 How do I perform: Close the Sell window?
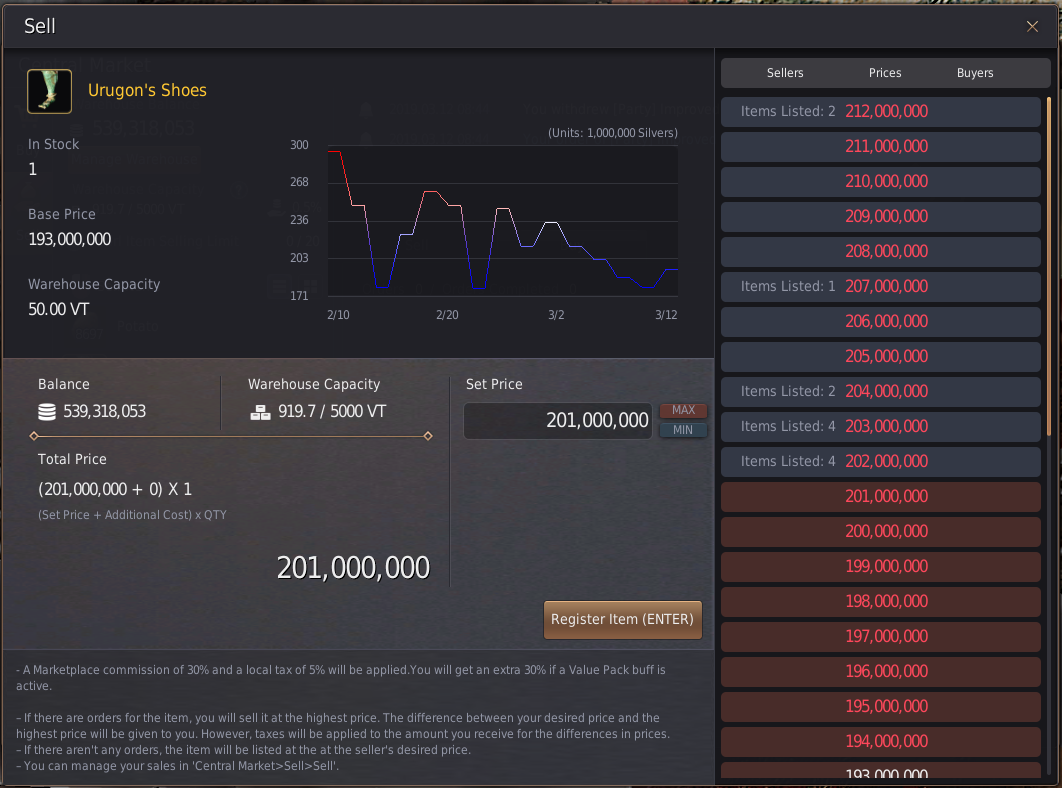point(1032,26)
